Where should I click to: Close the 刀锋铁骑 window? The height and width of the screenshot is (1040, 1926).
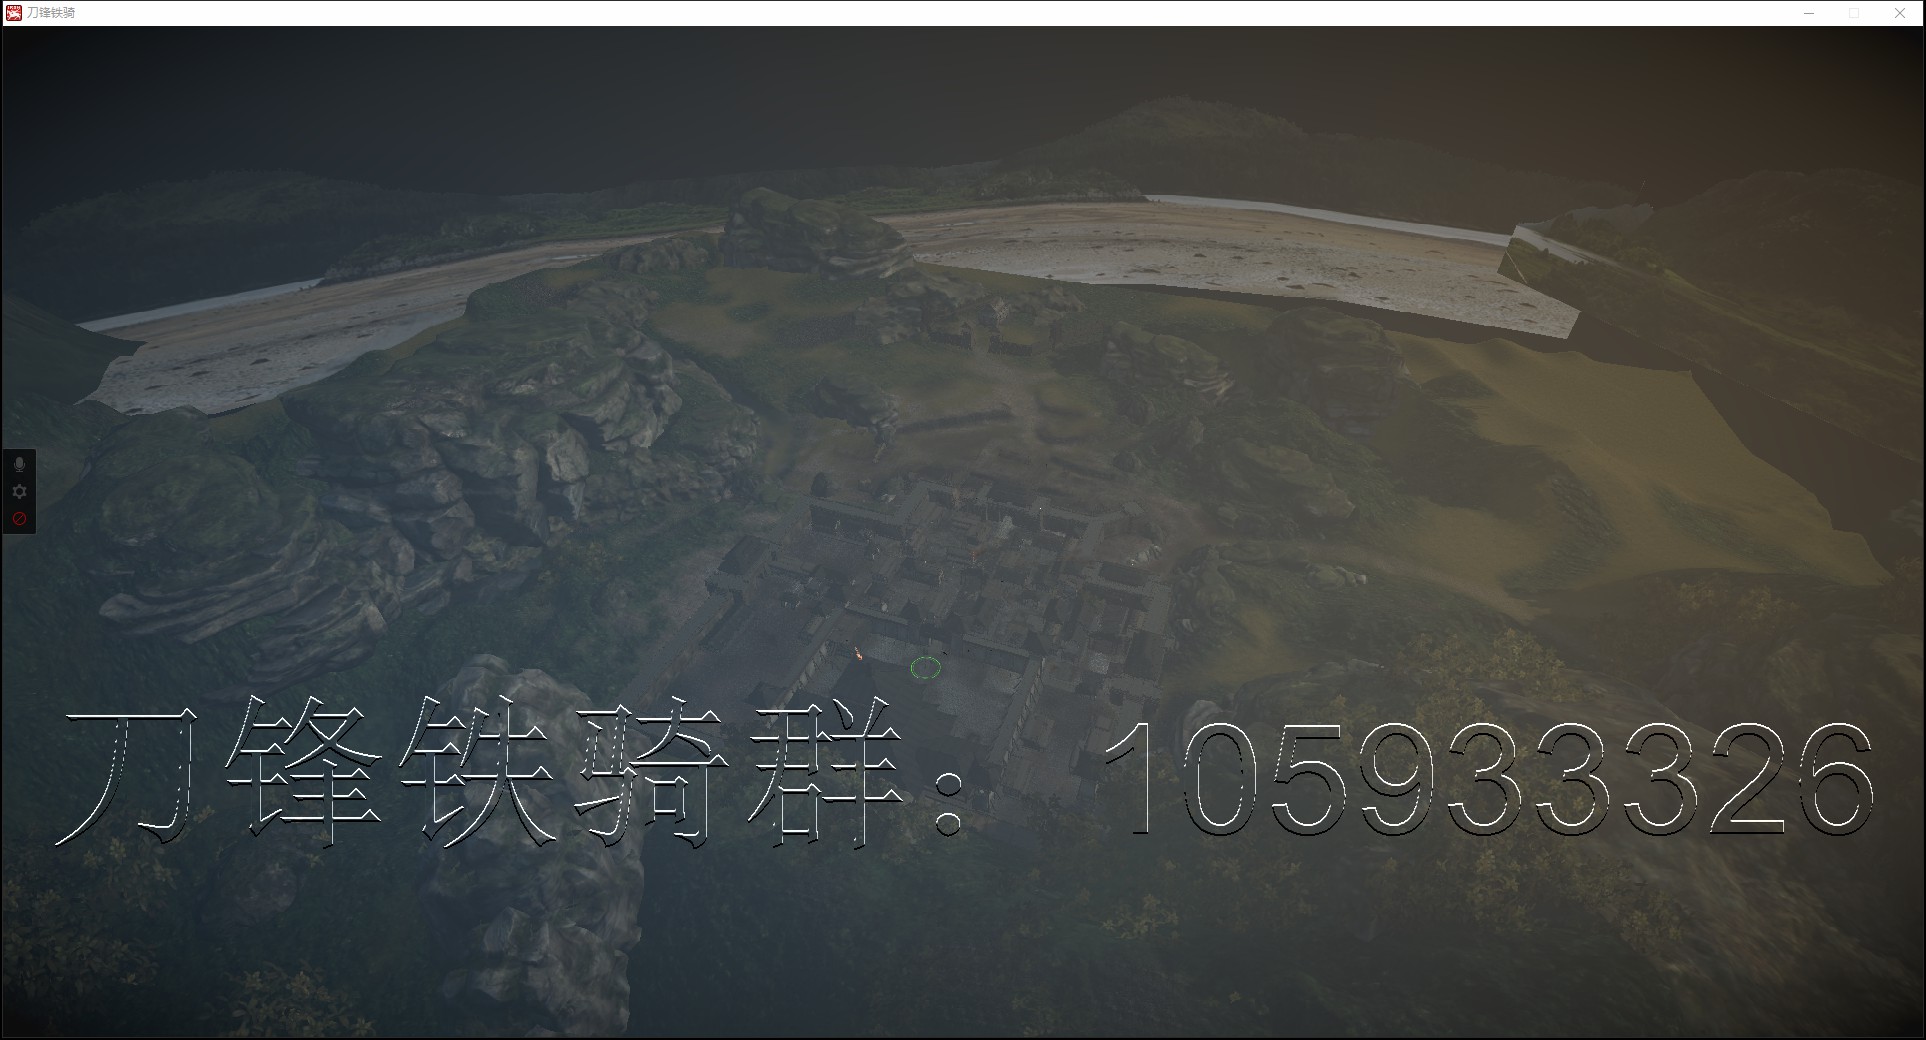[x=1900, y=13]
